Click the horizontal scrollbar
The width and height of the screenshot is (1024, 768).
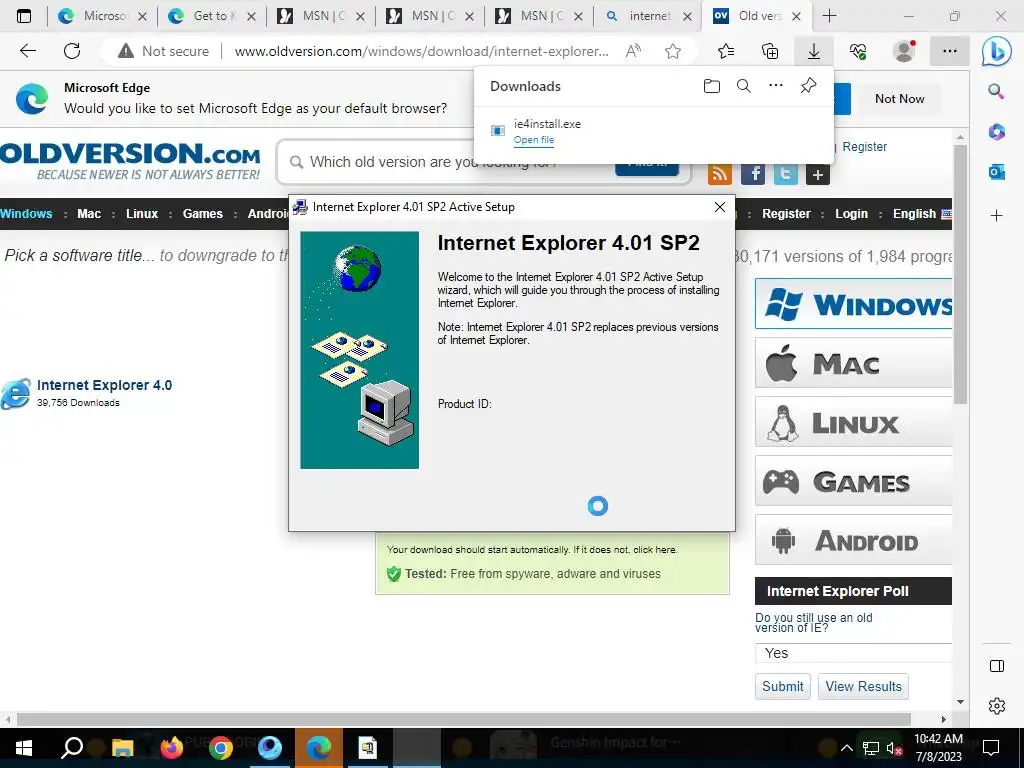[464, 719]
